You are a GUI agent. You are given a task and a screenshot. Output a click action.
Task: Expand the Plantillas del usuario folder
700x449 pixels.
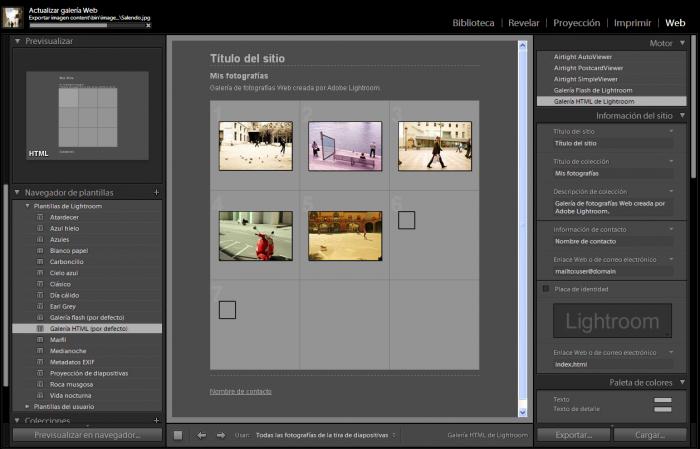(x=27, y=406)
